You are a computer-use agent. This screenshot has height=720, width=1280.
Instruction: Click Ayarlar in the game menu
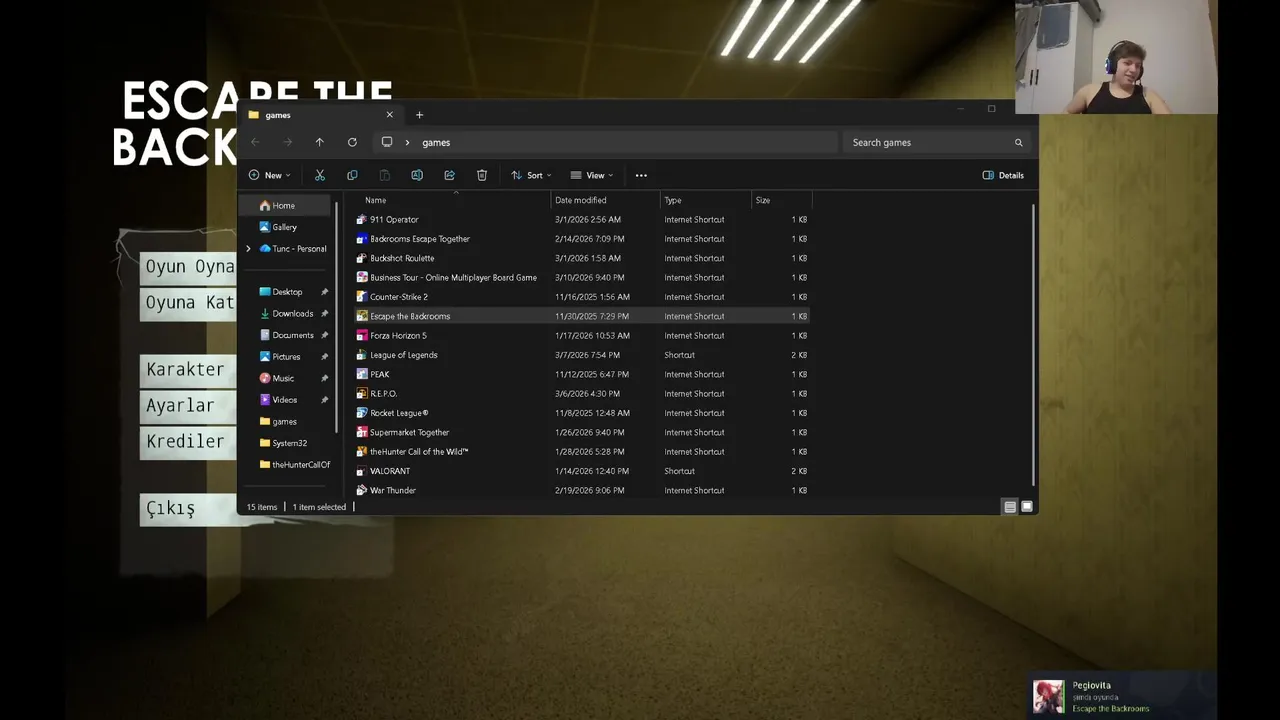tap(188, 406)
